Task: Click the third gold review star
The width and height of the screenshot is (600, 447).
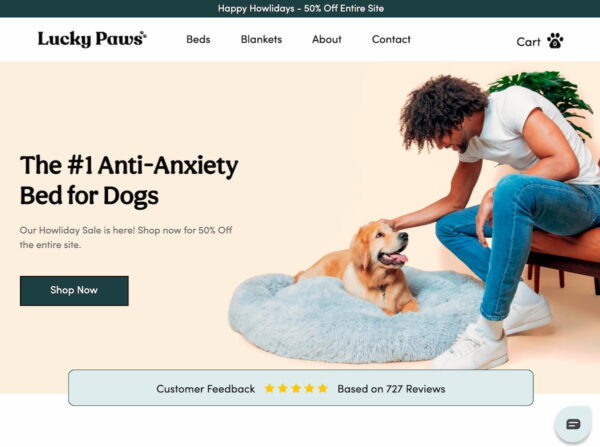Action: pos(296,388)
